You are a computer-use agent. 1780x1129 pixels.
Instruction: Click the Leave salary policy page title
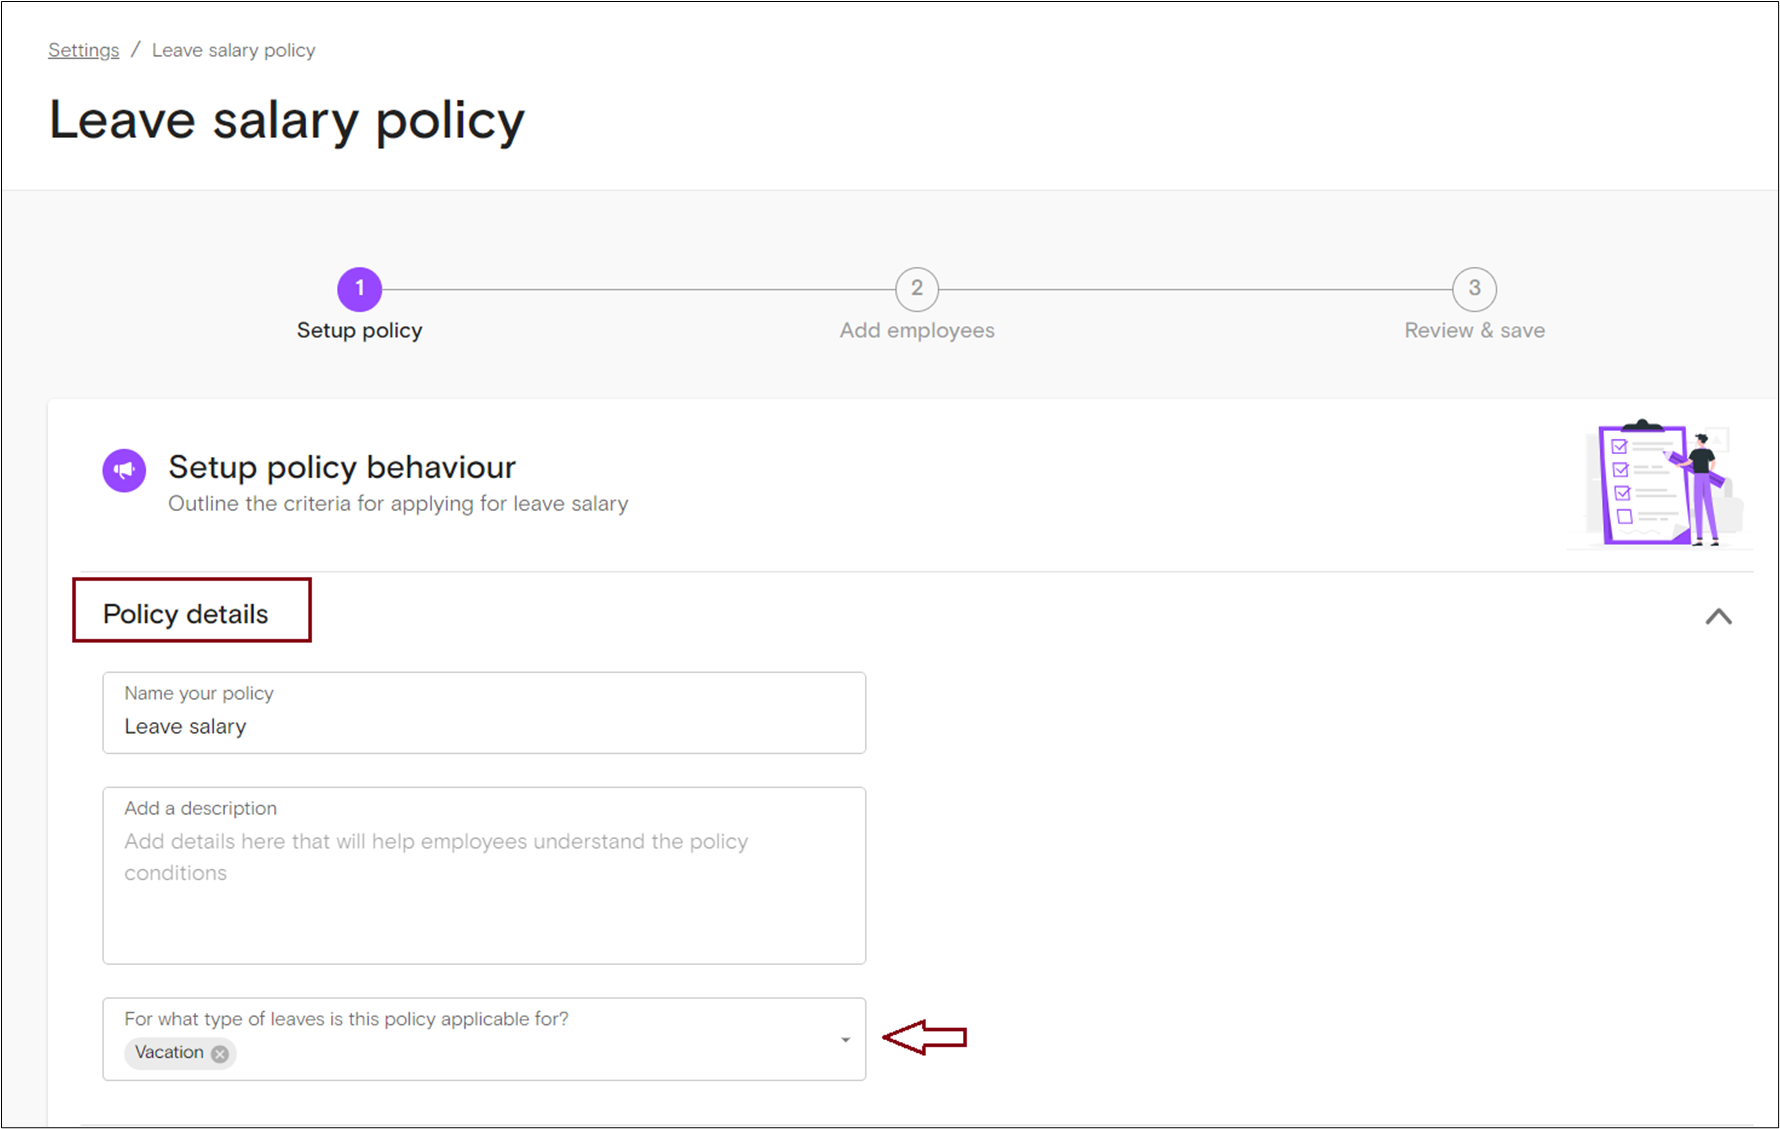[x=286, y=121]
